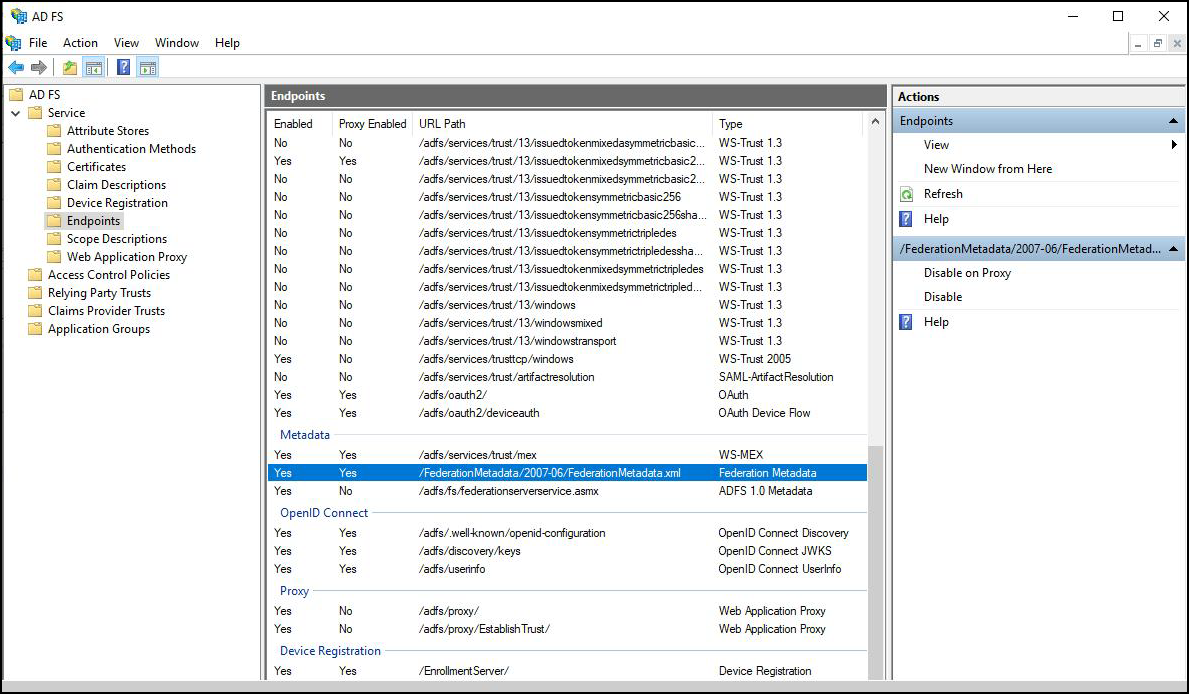Viewport: 1189px width, 694px height.
Task: Click the Back arrow in the toolbar
Action: pyautogui.click(x=16, y=68)
